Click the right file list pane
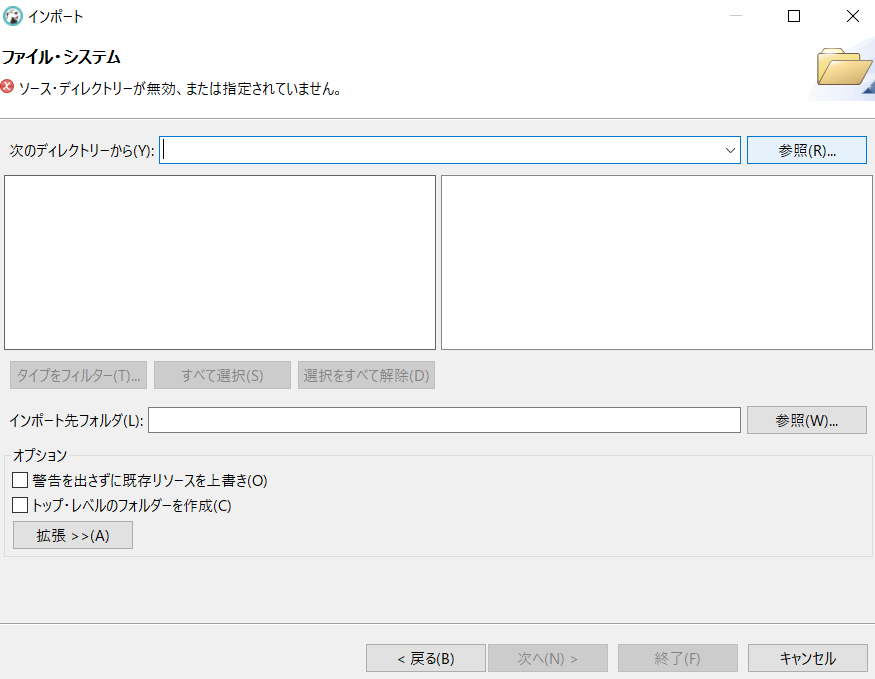Image resolution: width=875 pixels, height=679 pixels. coord(657,262)
